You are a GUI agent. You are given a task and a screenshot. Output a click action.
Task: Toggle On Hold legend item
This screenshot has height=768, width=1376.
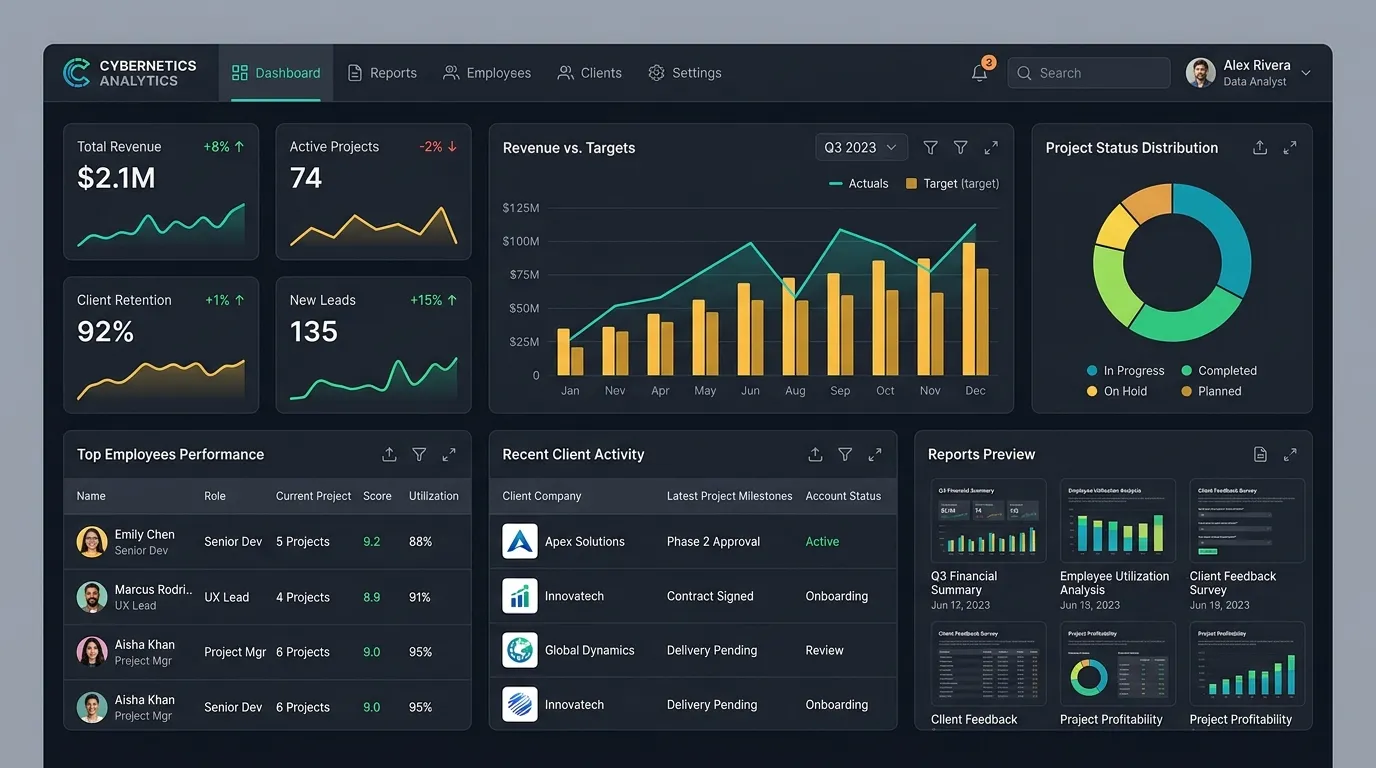tap(1117, 392)
